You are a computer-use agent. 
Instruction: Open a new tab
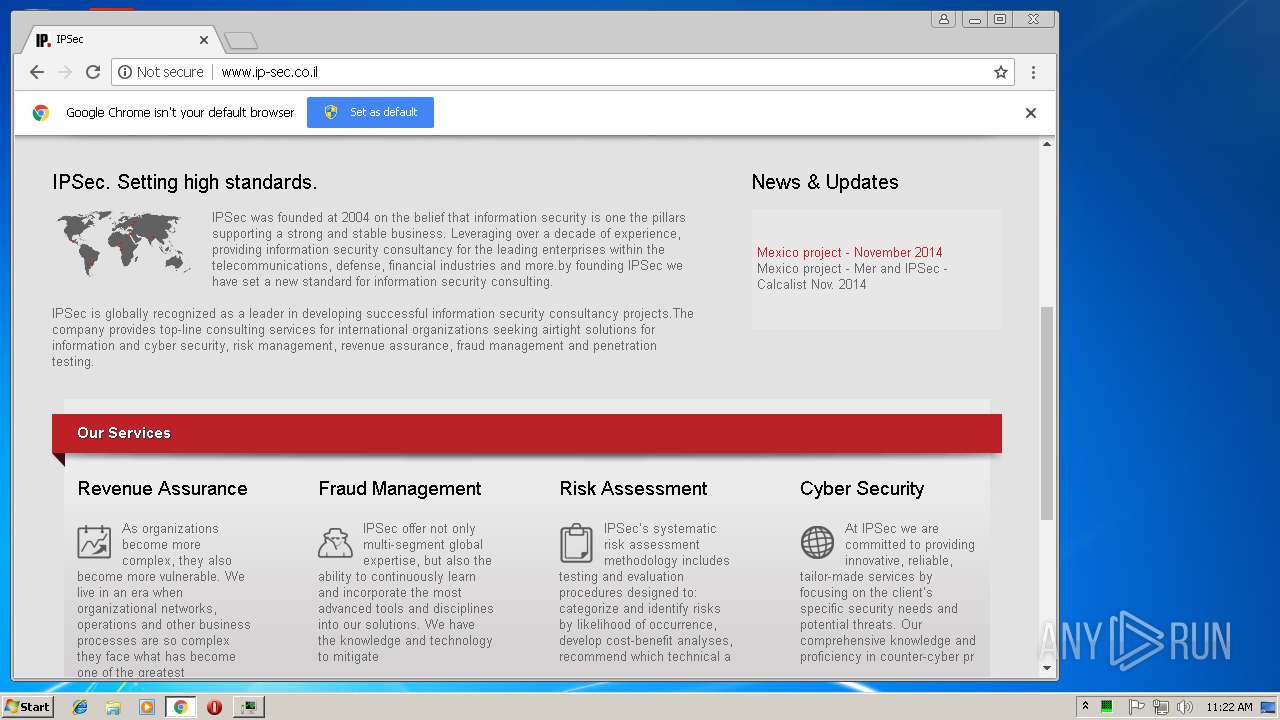241,40
